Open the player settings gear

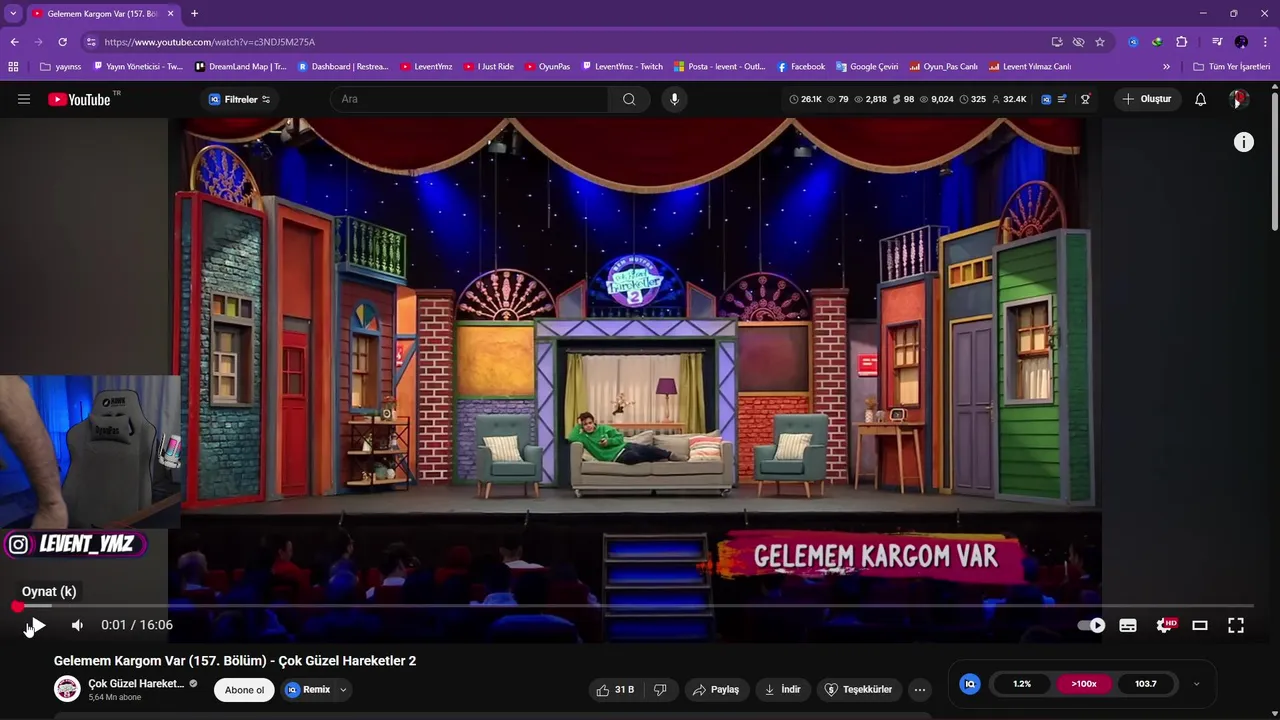click(1165, 625)
